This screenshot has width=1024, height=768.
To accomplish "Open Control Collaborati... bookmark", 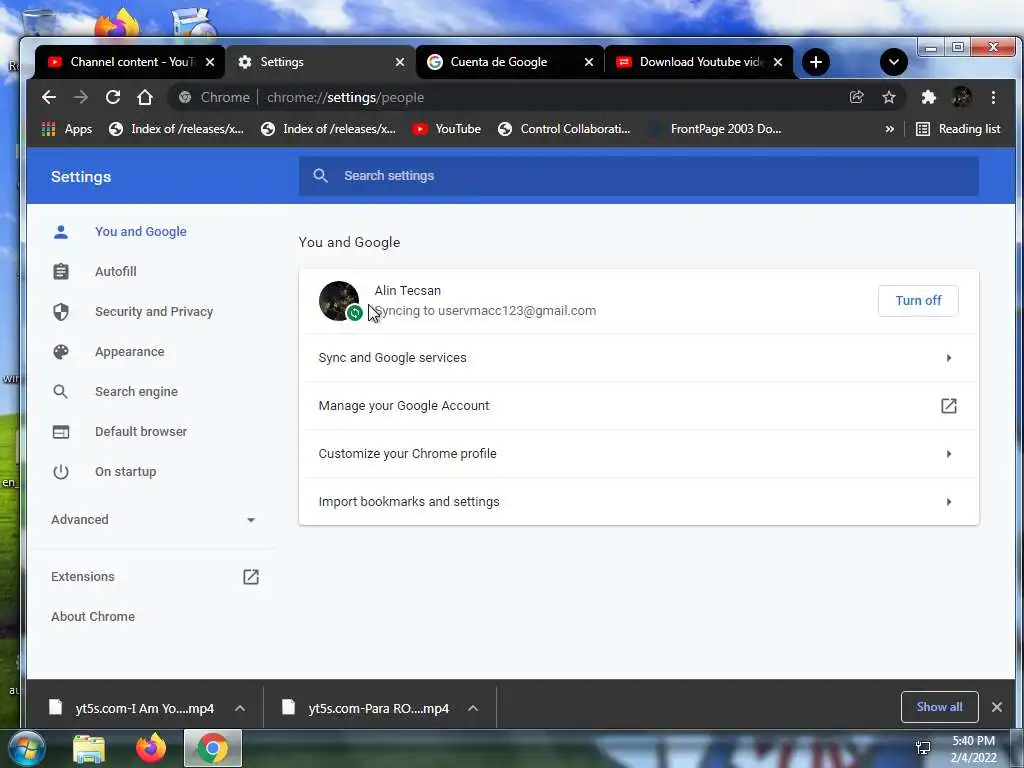I will (x=564, y=129).
